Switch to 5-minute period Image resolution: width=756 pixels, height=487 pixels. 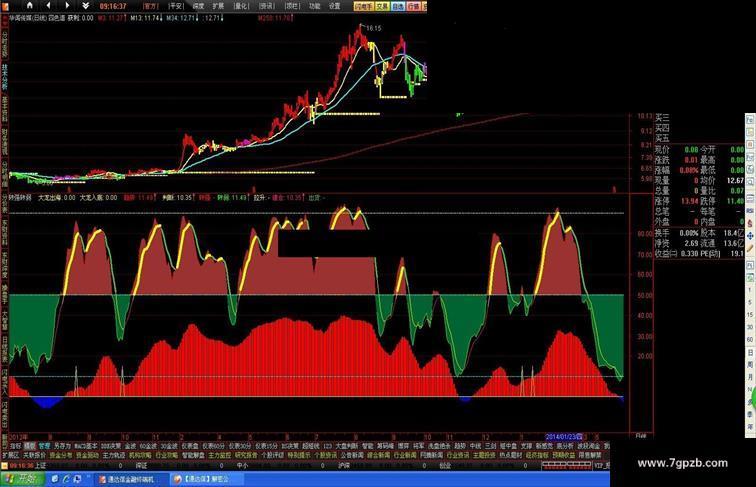(x=750, y=302)
